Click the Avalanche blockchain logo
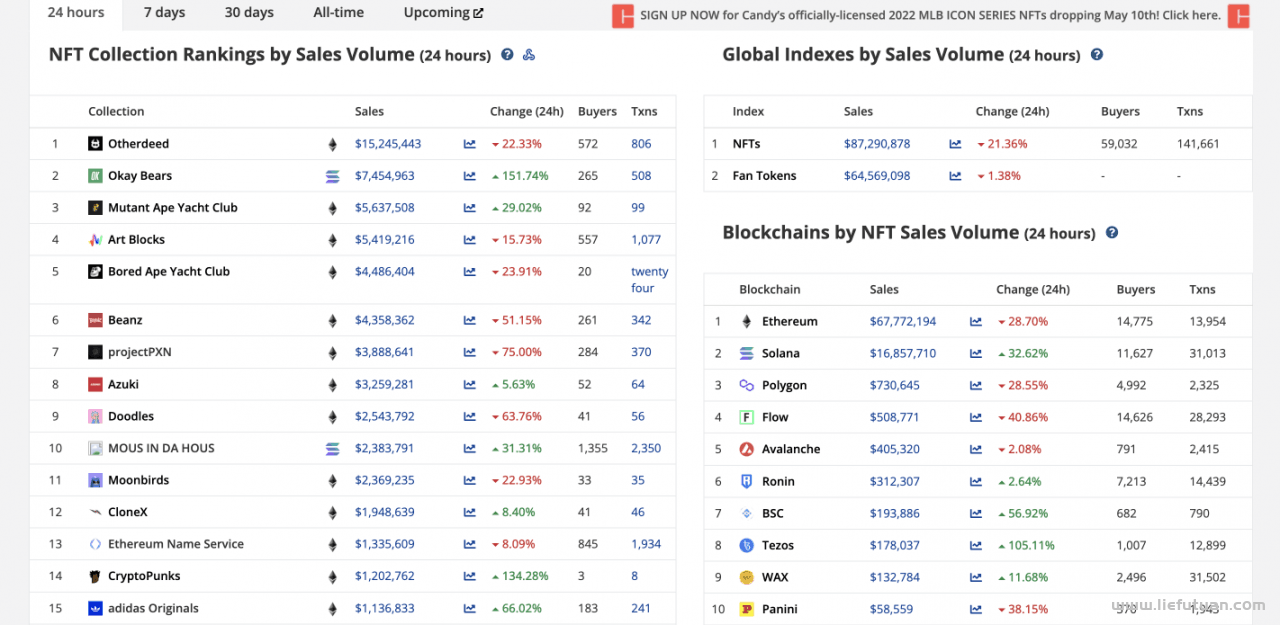This screenshot has height=625, width=1280. point(746,450)
